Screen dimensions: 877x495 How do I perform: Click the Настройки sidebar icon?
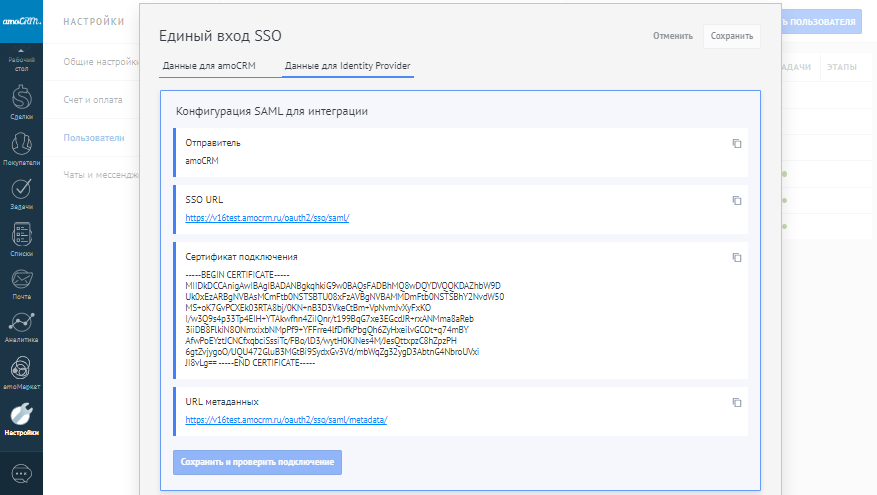(x=21, y=418)
